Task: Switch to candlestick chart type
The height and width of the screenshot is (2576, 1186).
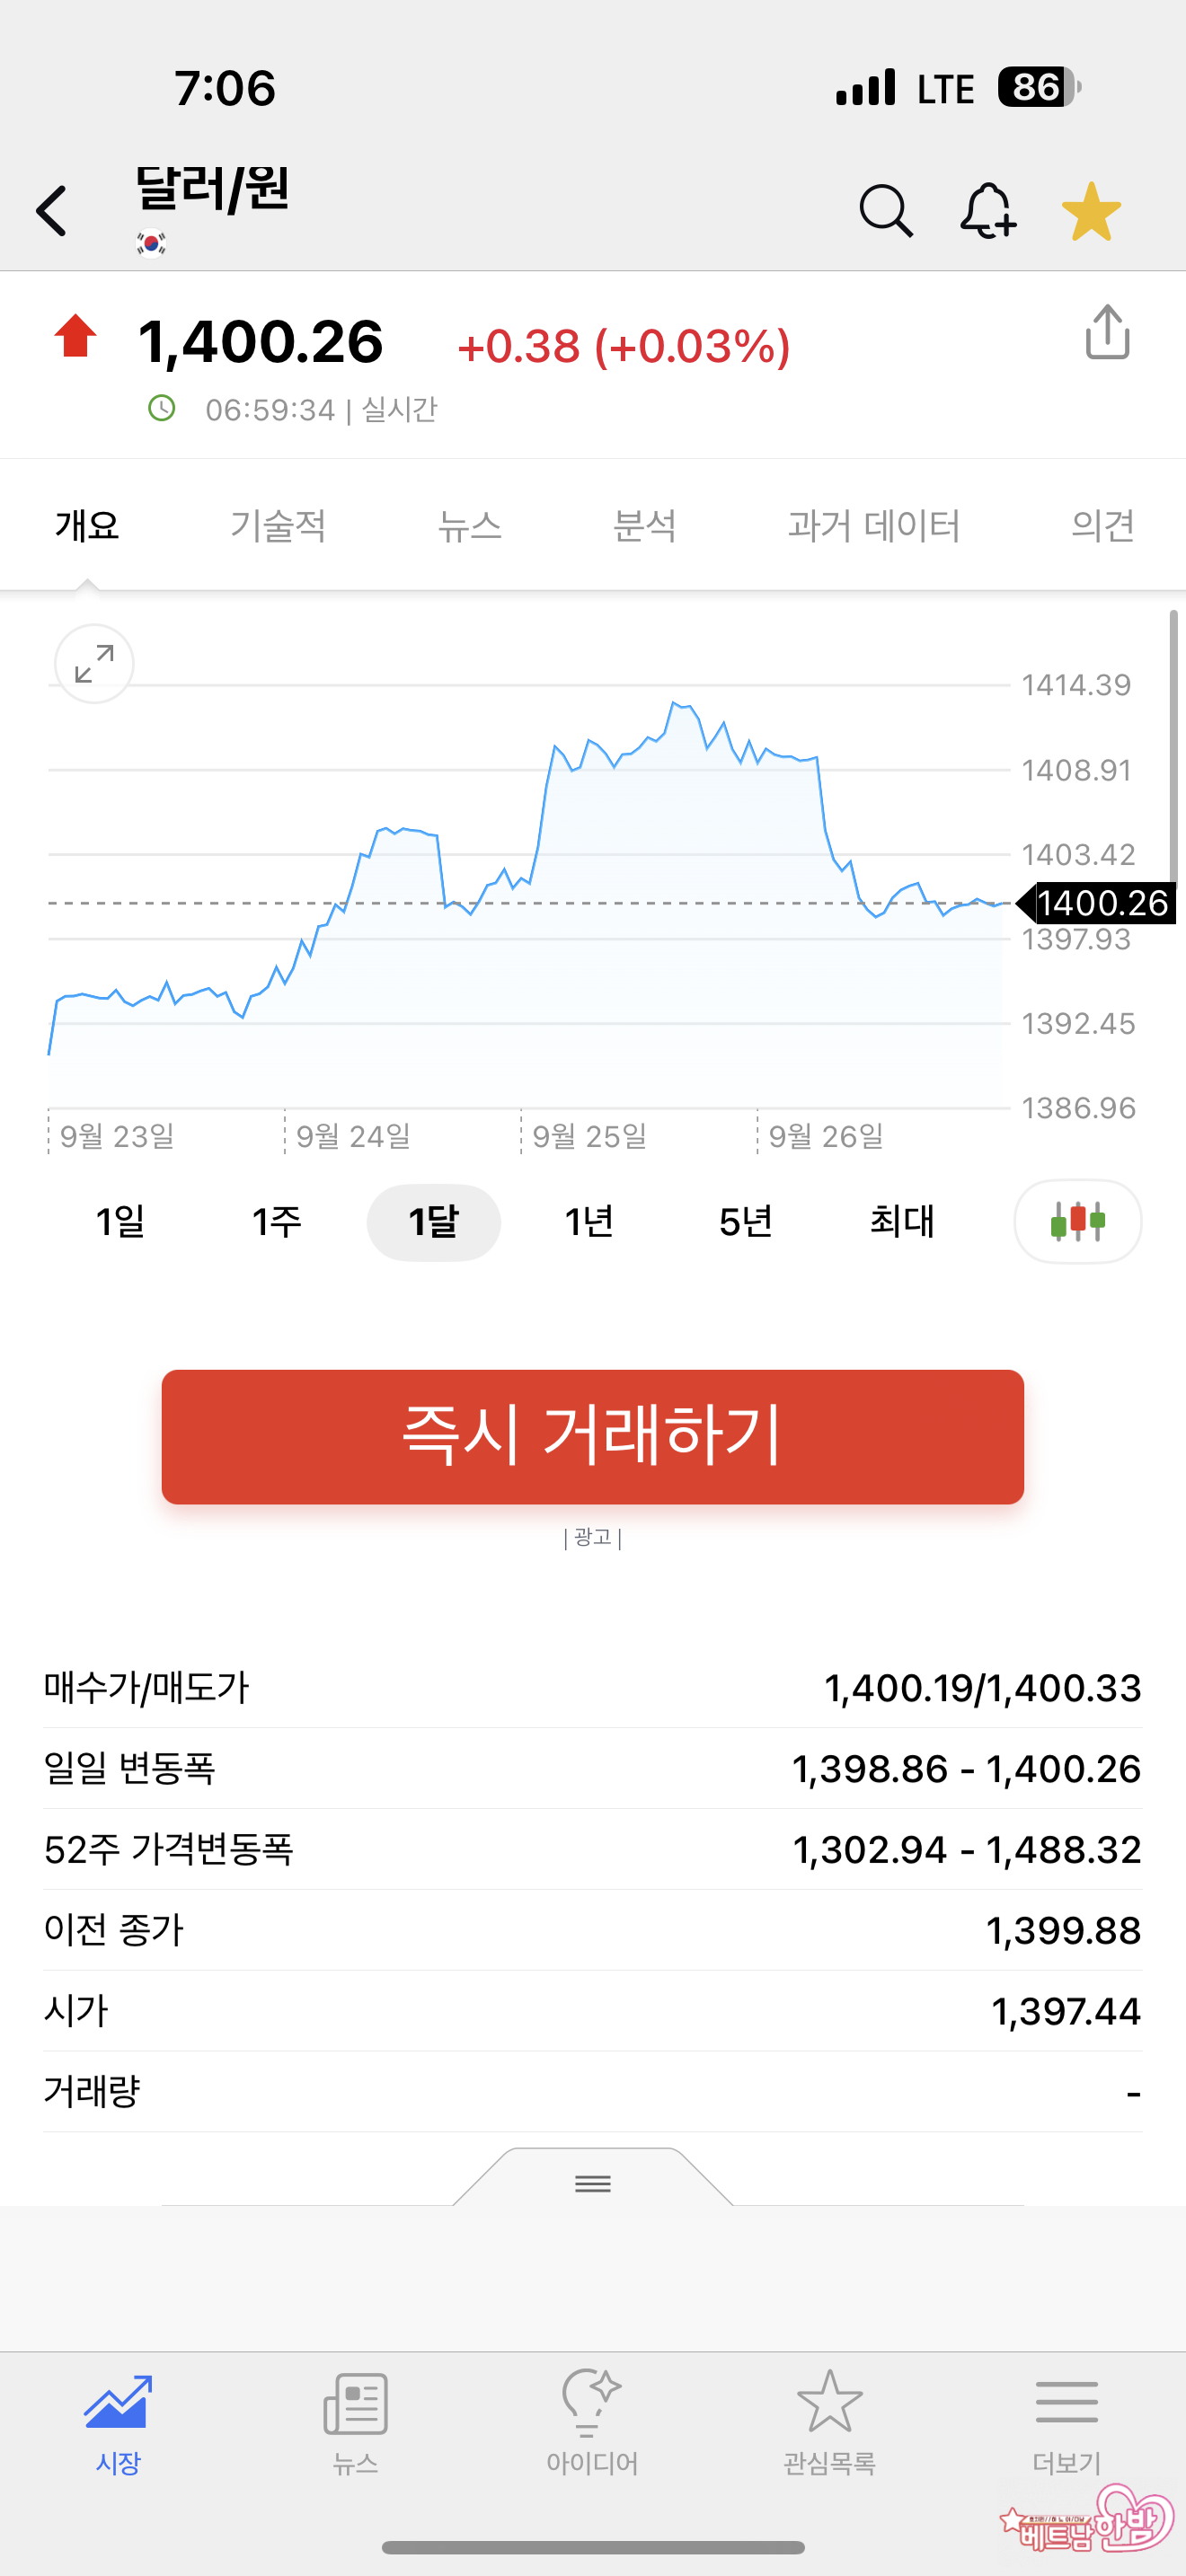Action: click(1077, 1221)
